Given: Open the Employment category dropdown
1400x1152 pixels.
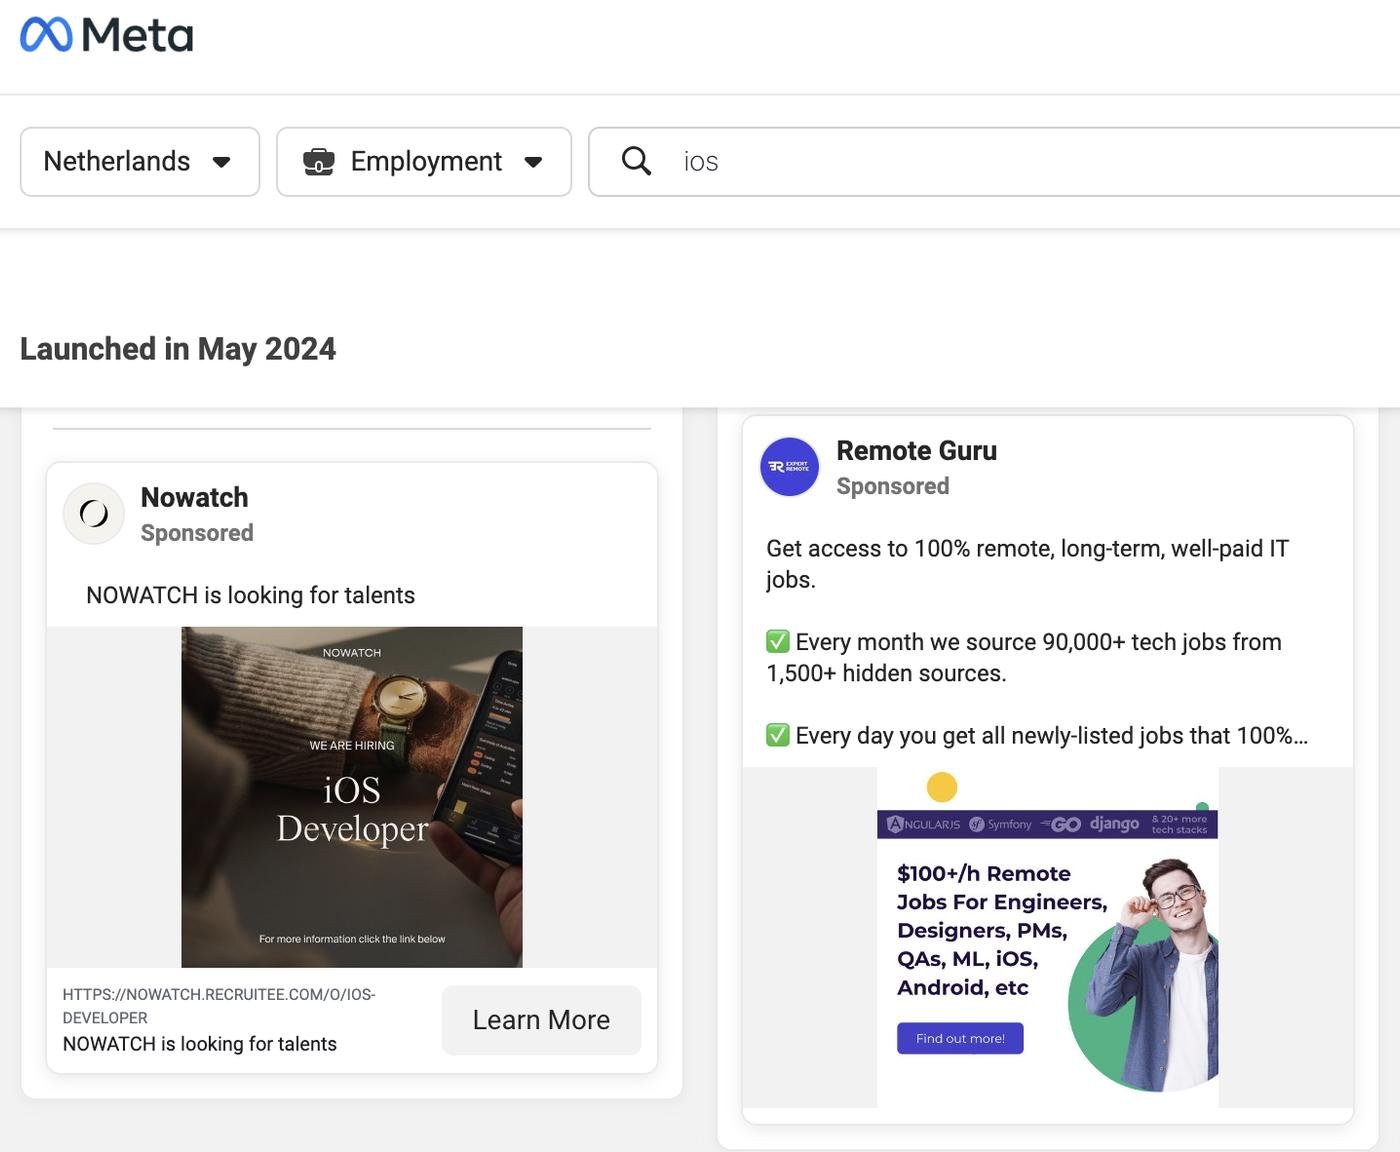Looking at the screenshot, I should 424,161.
